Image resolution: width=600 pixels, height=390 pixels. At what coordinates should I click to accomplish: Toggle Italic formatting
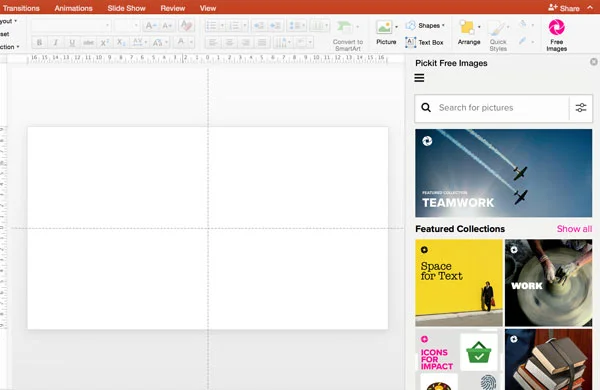coord(55,42)
